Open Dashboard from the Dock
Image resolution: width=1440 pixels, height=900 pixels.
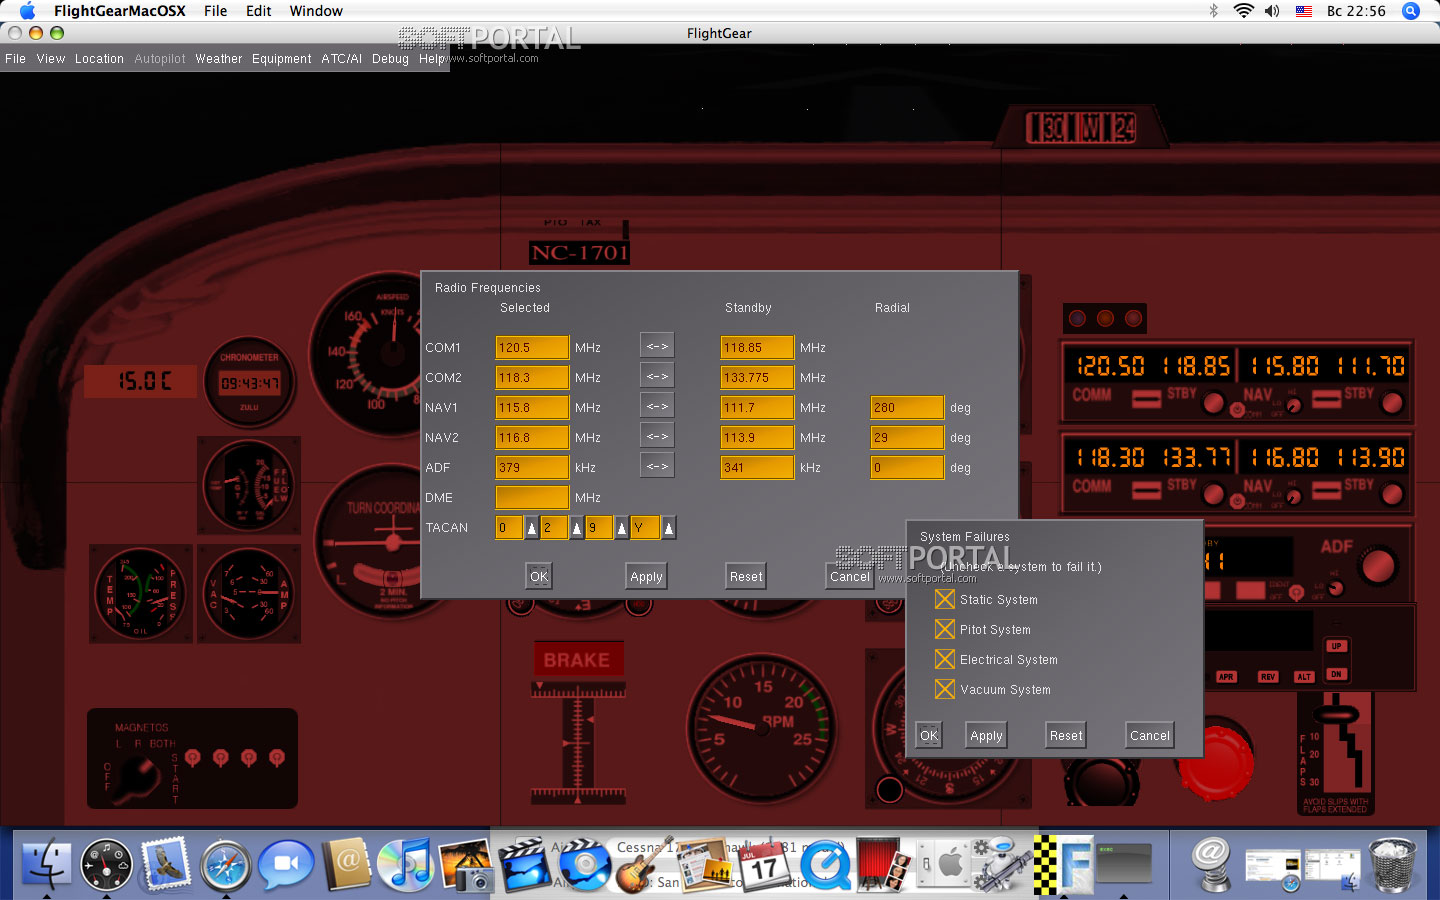point(106,864)
